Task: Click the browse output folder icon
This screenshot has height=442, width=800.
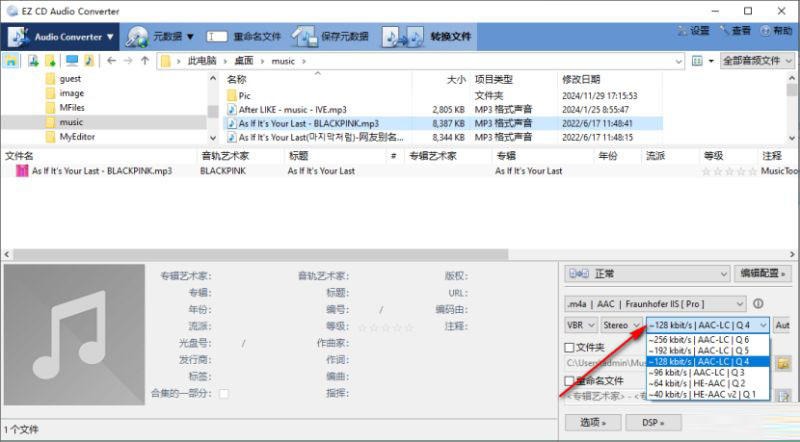Action: (783, 363)
